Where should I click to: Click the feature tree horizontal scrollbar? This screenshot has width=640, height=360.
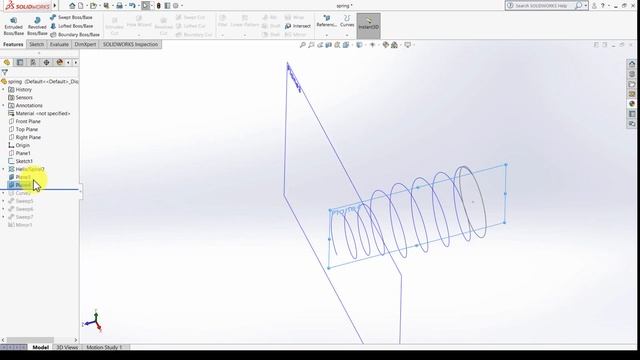pyautogui.click(x=39, y=340)
